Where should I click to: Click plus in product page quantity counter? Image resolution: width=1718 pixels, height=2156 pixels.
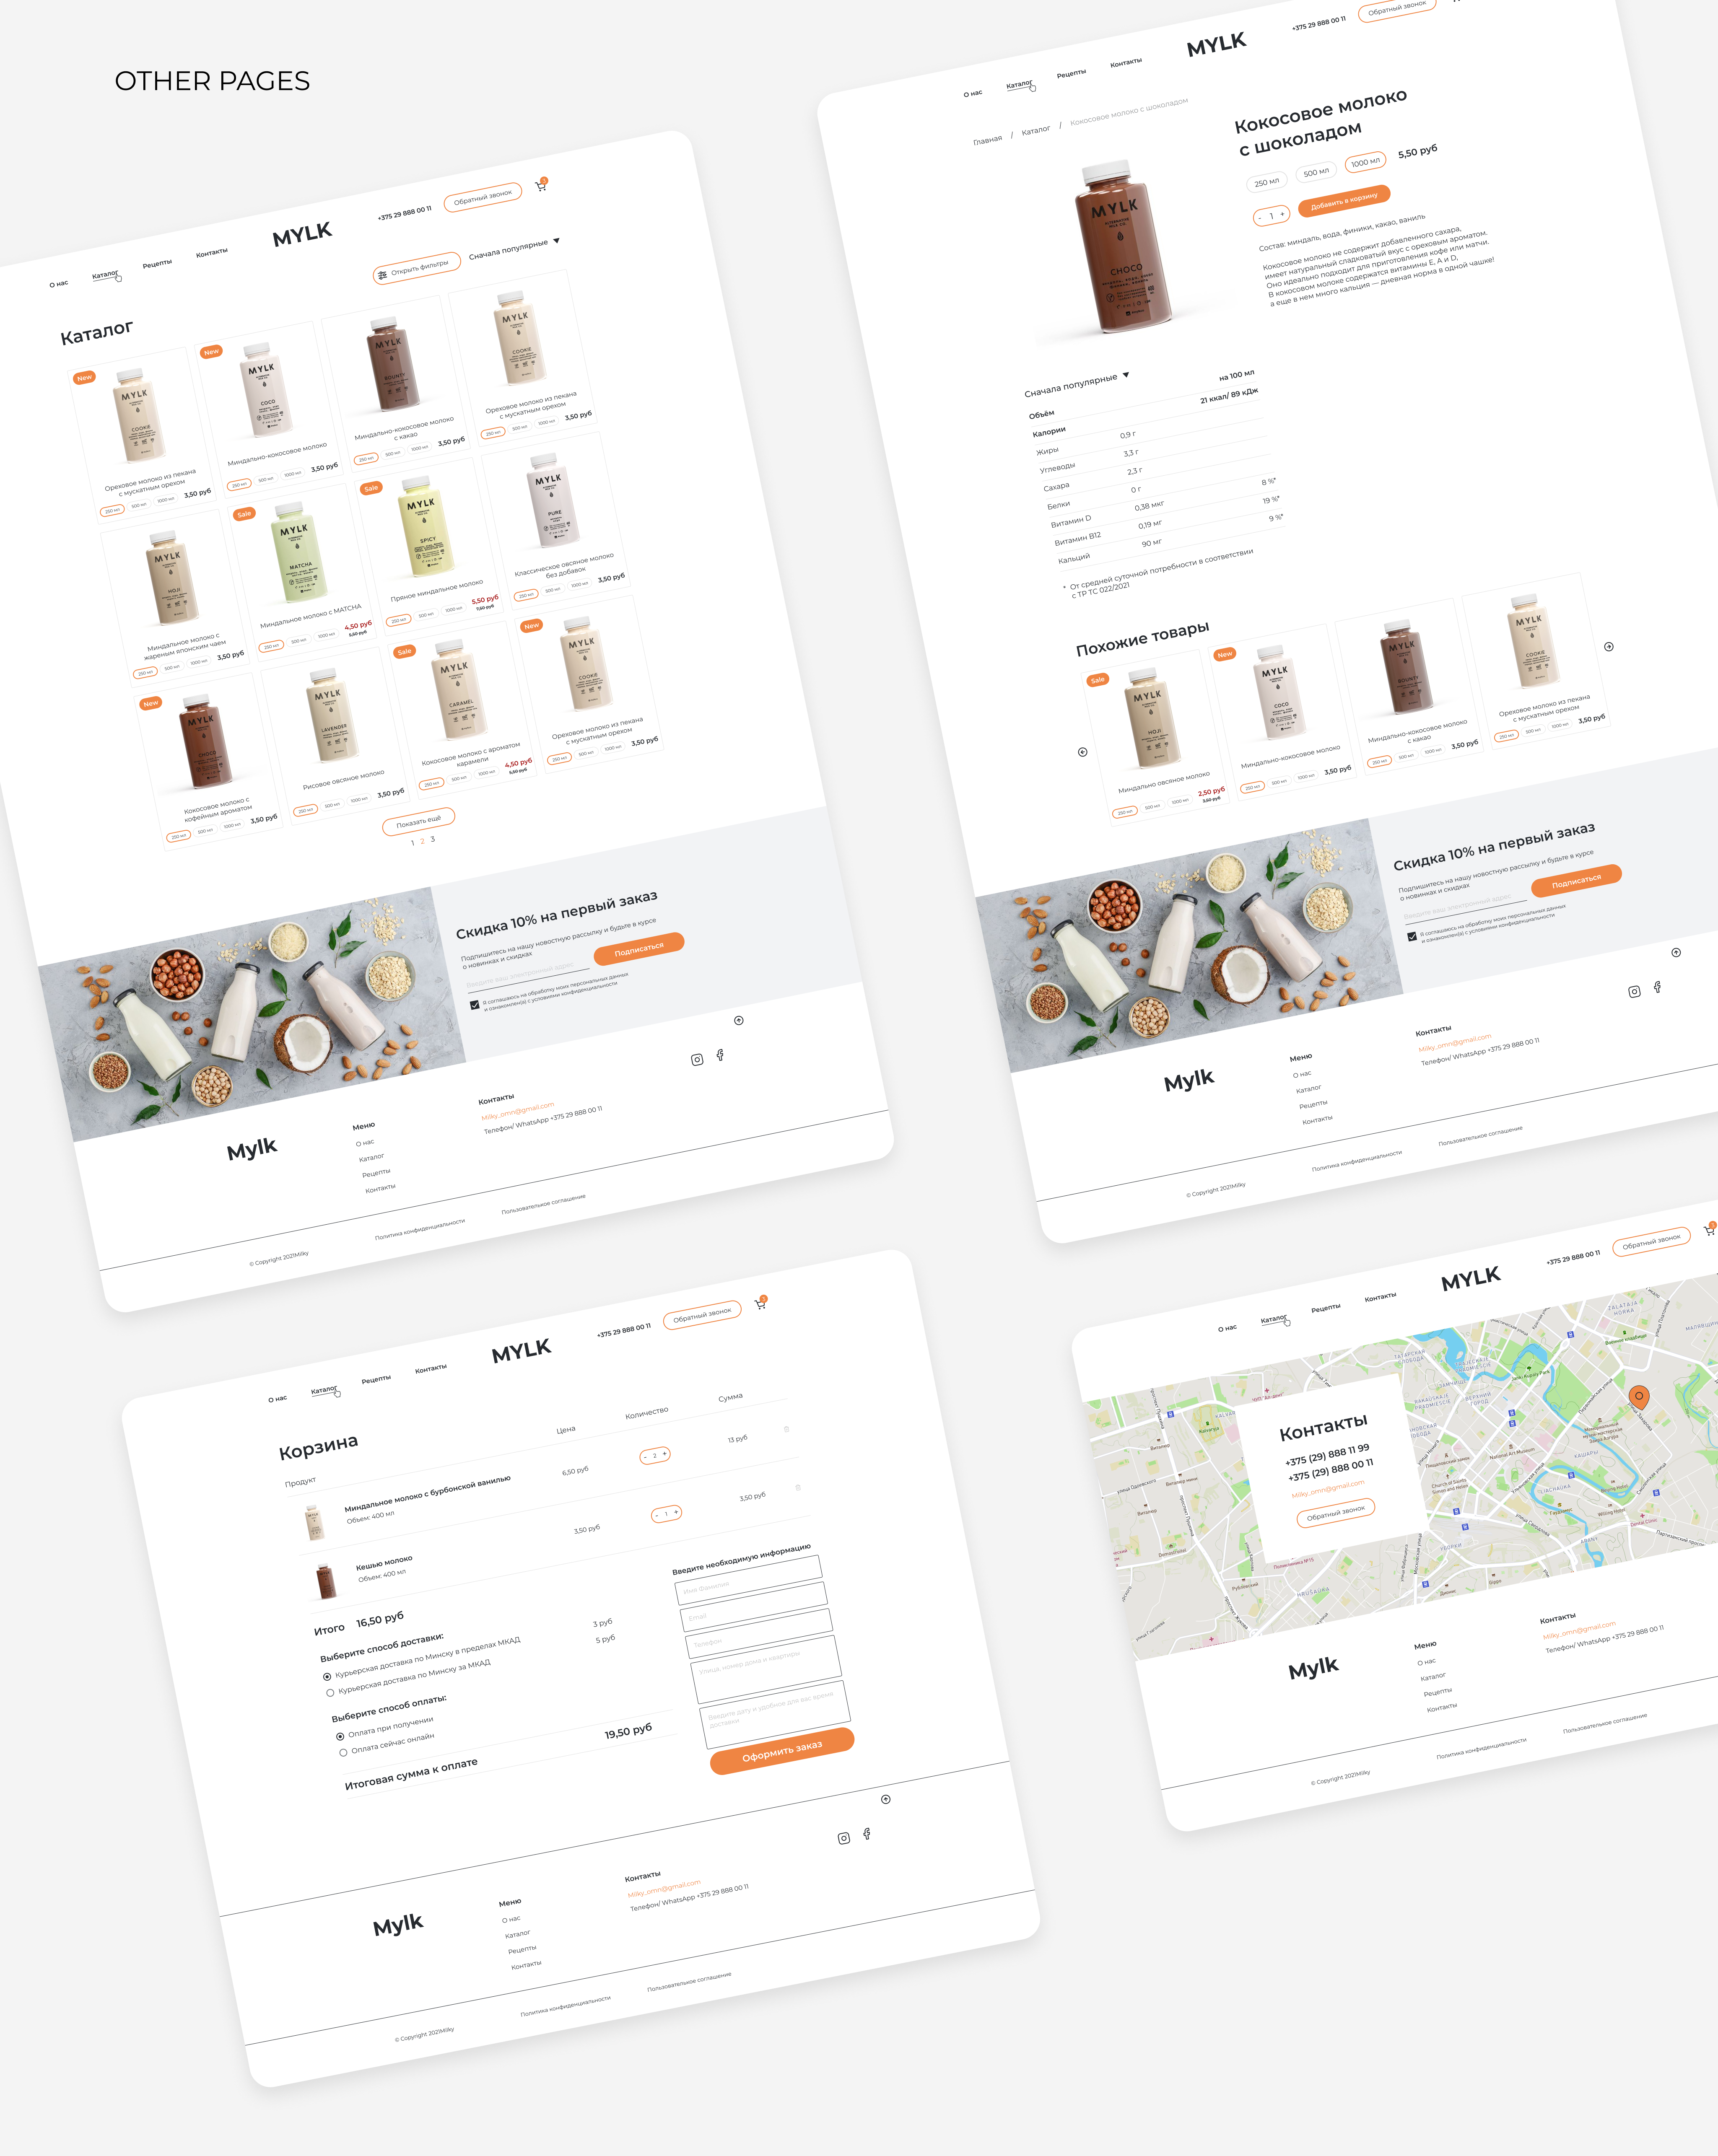(x=1282, y=214)
